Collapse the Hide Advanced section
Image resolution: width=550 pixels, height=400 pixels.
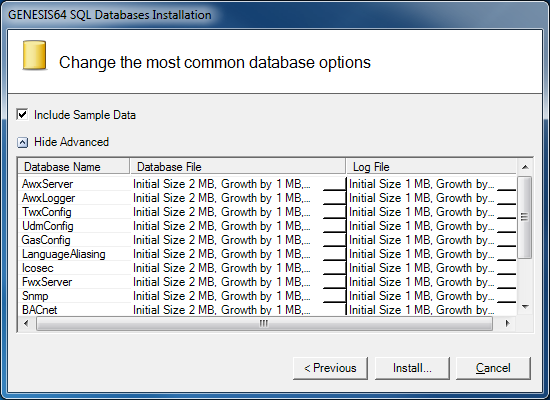[x=22, y=142]
